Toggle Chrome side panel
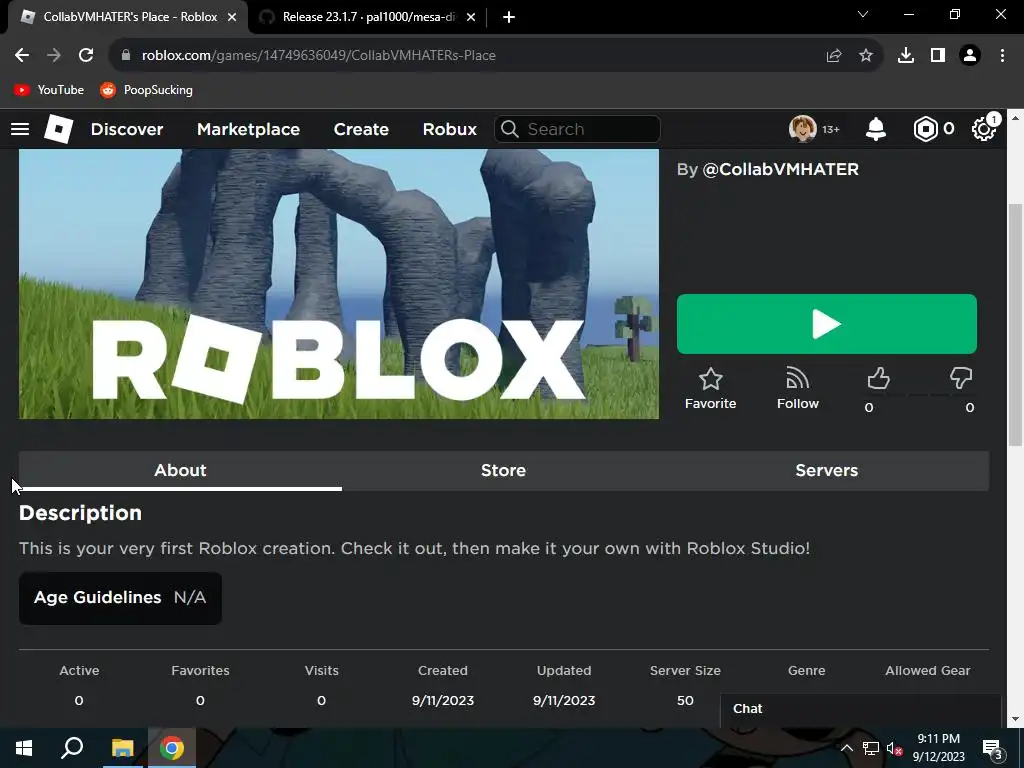The image size is (1024, 768). [x=938, y=55]
